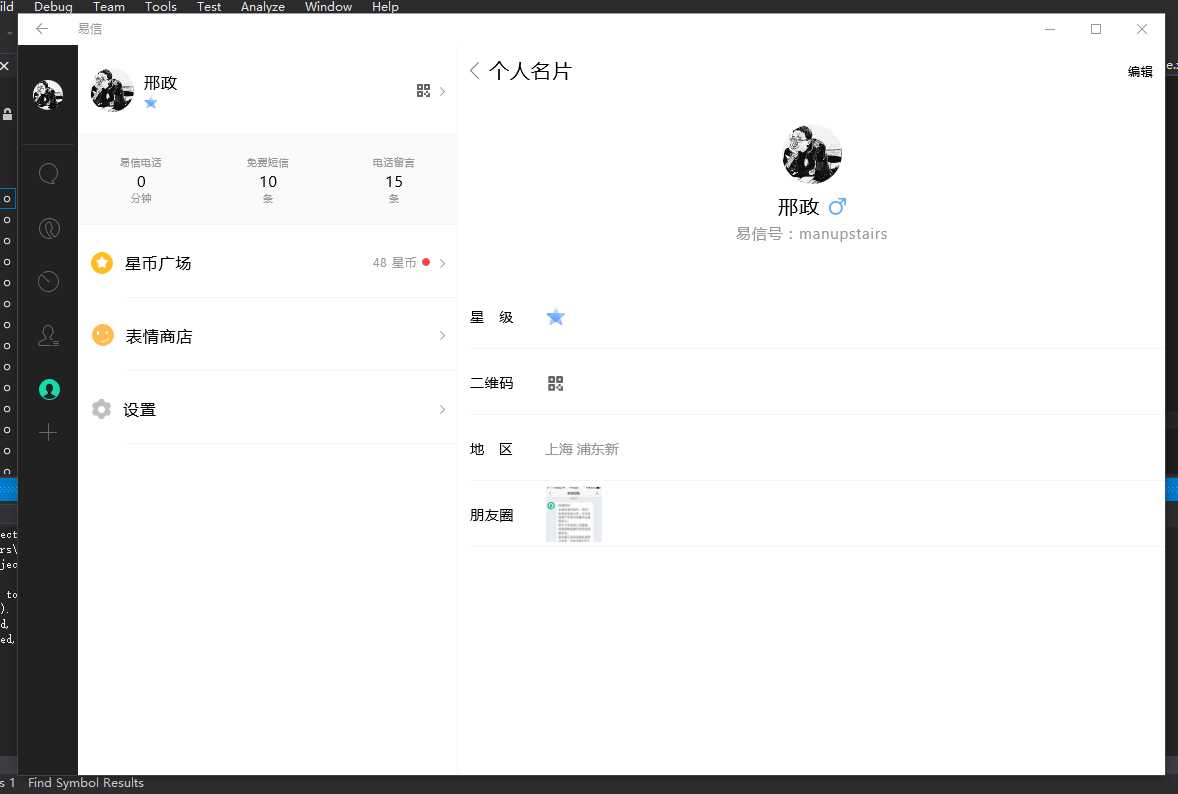Open the Team menu in the background IDE

[x=109, y=7]
